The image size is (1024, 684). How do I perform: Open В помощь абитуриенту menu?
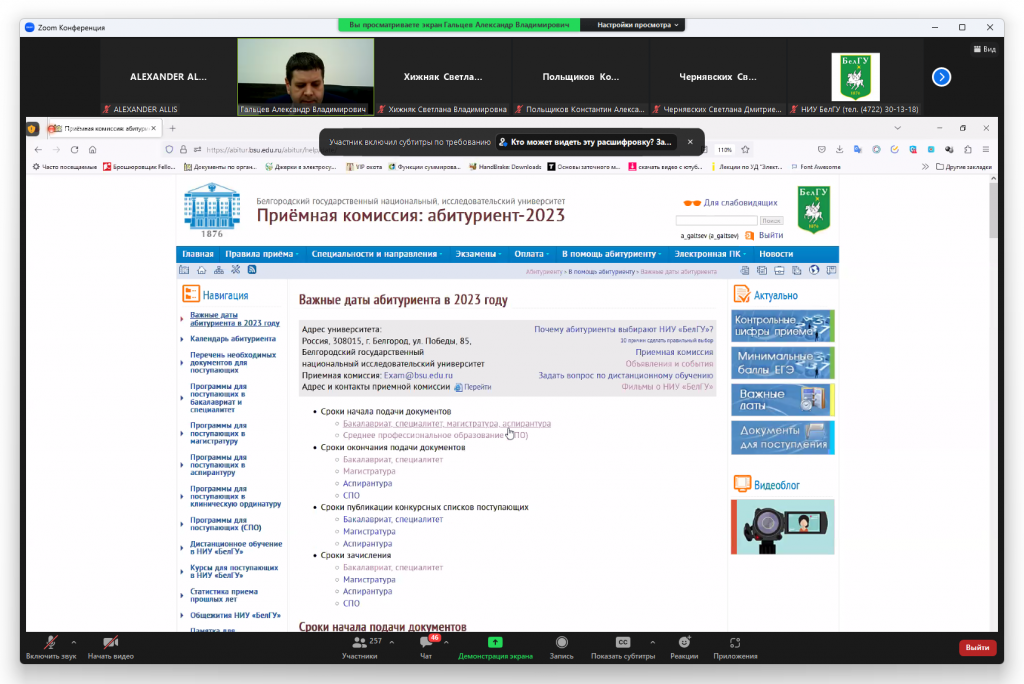coord(611,254)
